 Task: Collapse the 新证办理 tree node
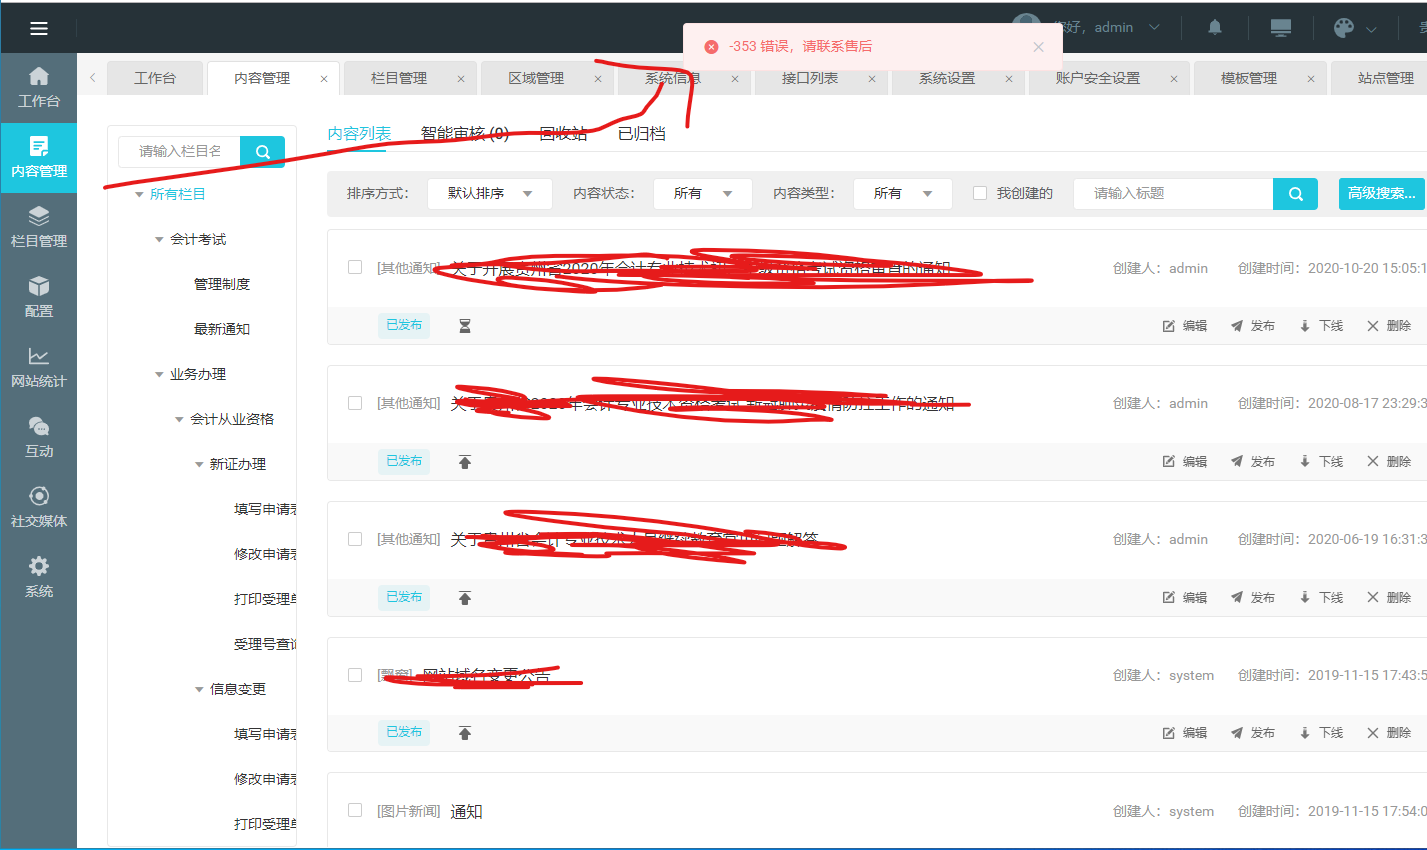(199, 465)
